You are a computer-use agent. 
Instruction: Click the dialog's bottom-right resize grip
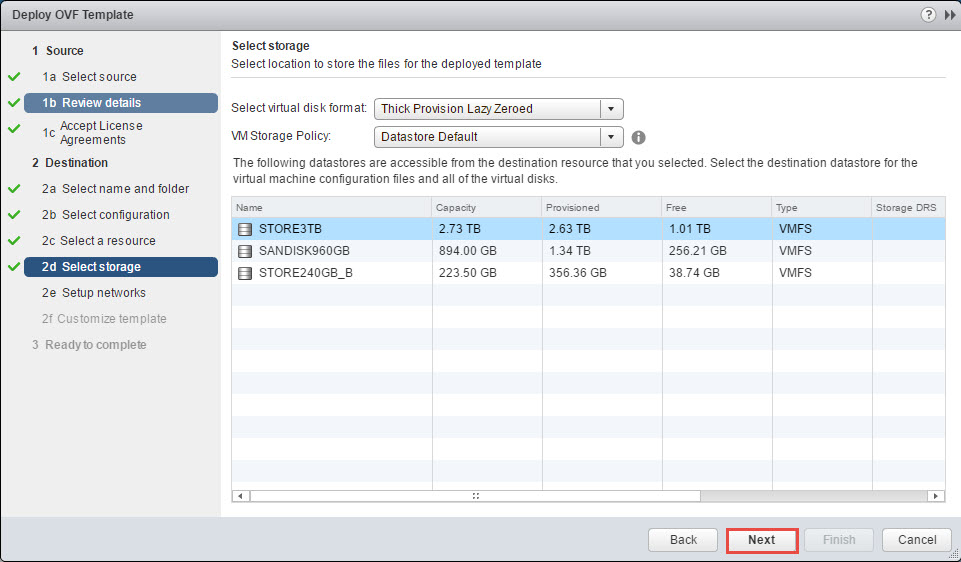pyautogui.click(x=954, y=555)
